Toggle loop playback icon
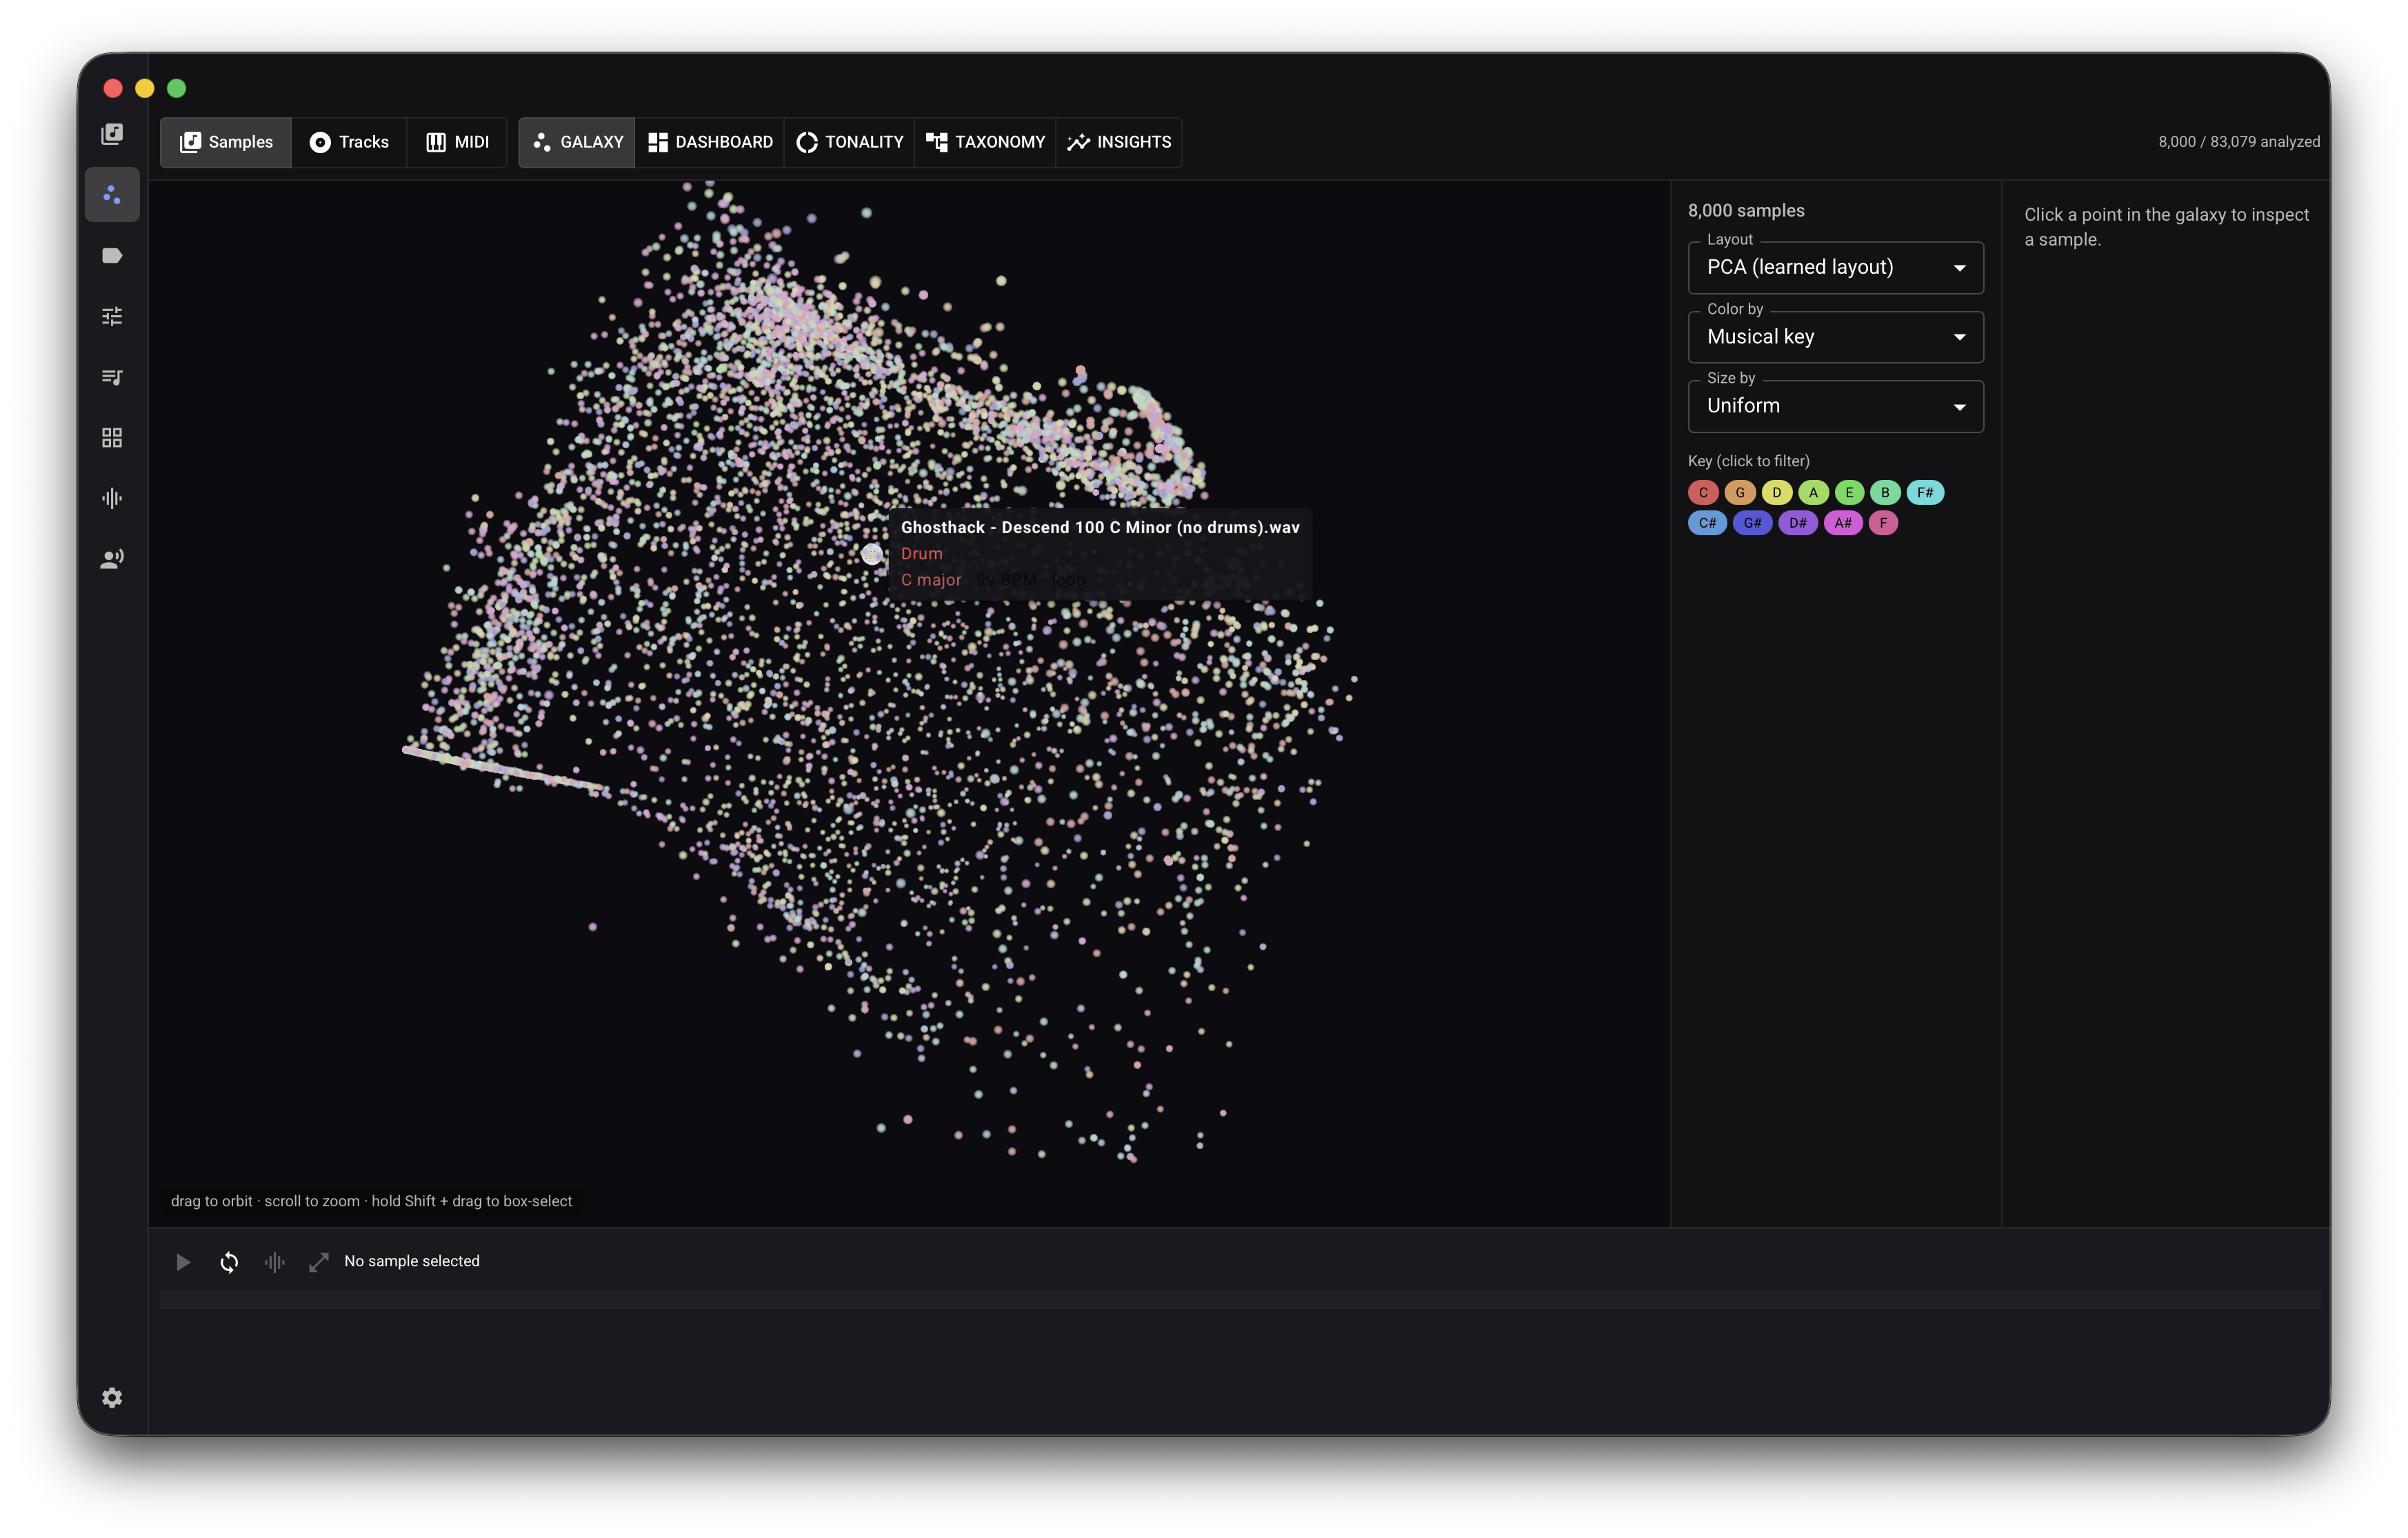 229,1262
